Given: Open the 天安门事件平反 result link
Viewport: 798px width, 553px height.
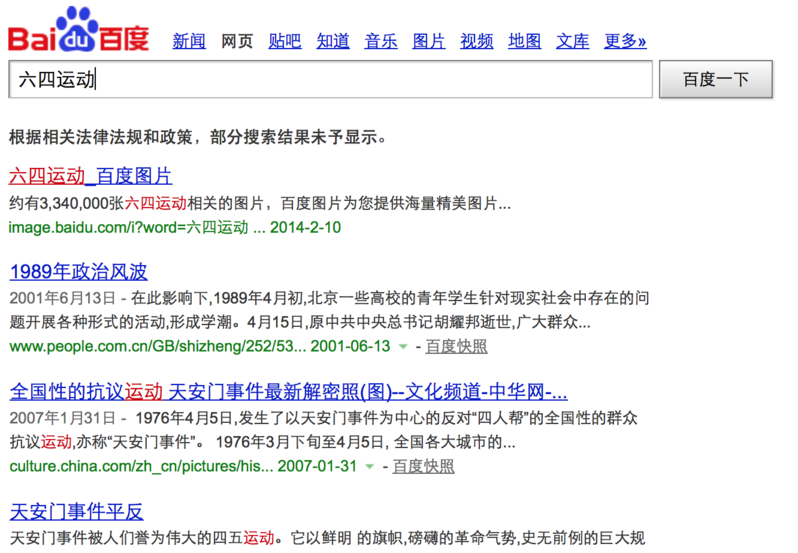Looking at the screenshot, I should coord(78,512).
